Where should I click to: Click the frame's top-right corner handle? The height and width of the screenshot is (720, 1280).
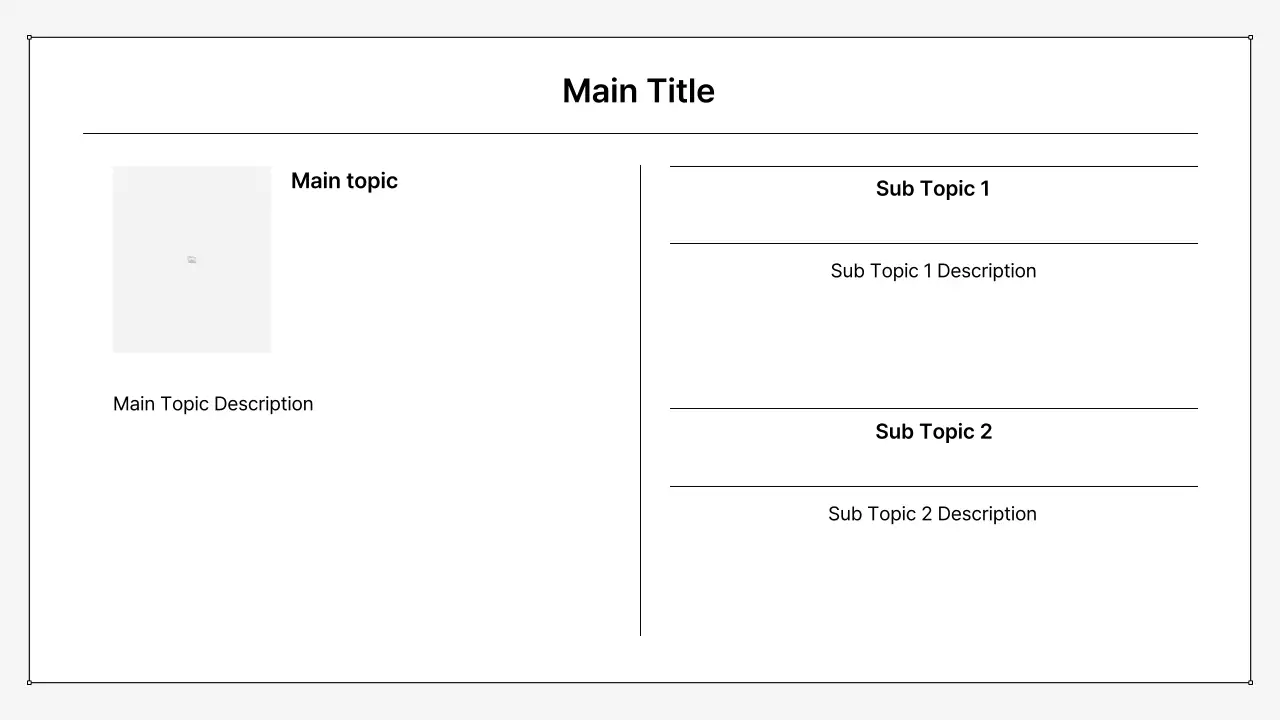pyautogui.click(x=1250, y=37)
